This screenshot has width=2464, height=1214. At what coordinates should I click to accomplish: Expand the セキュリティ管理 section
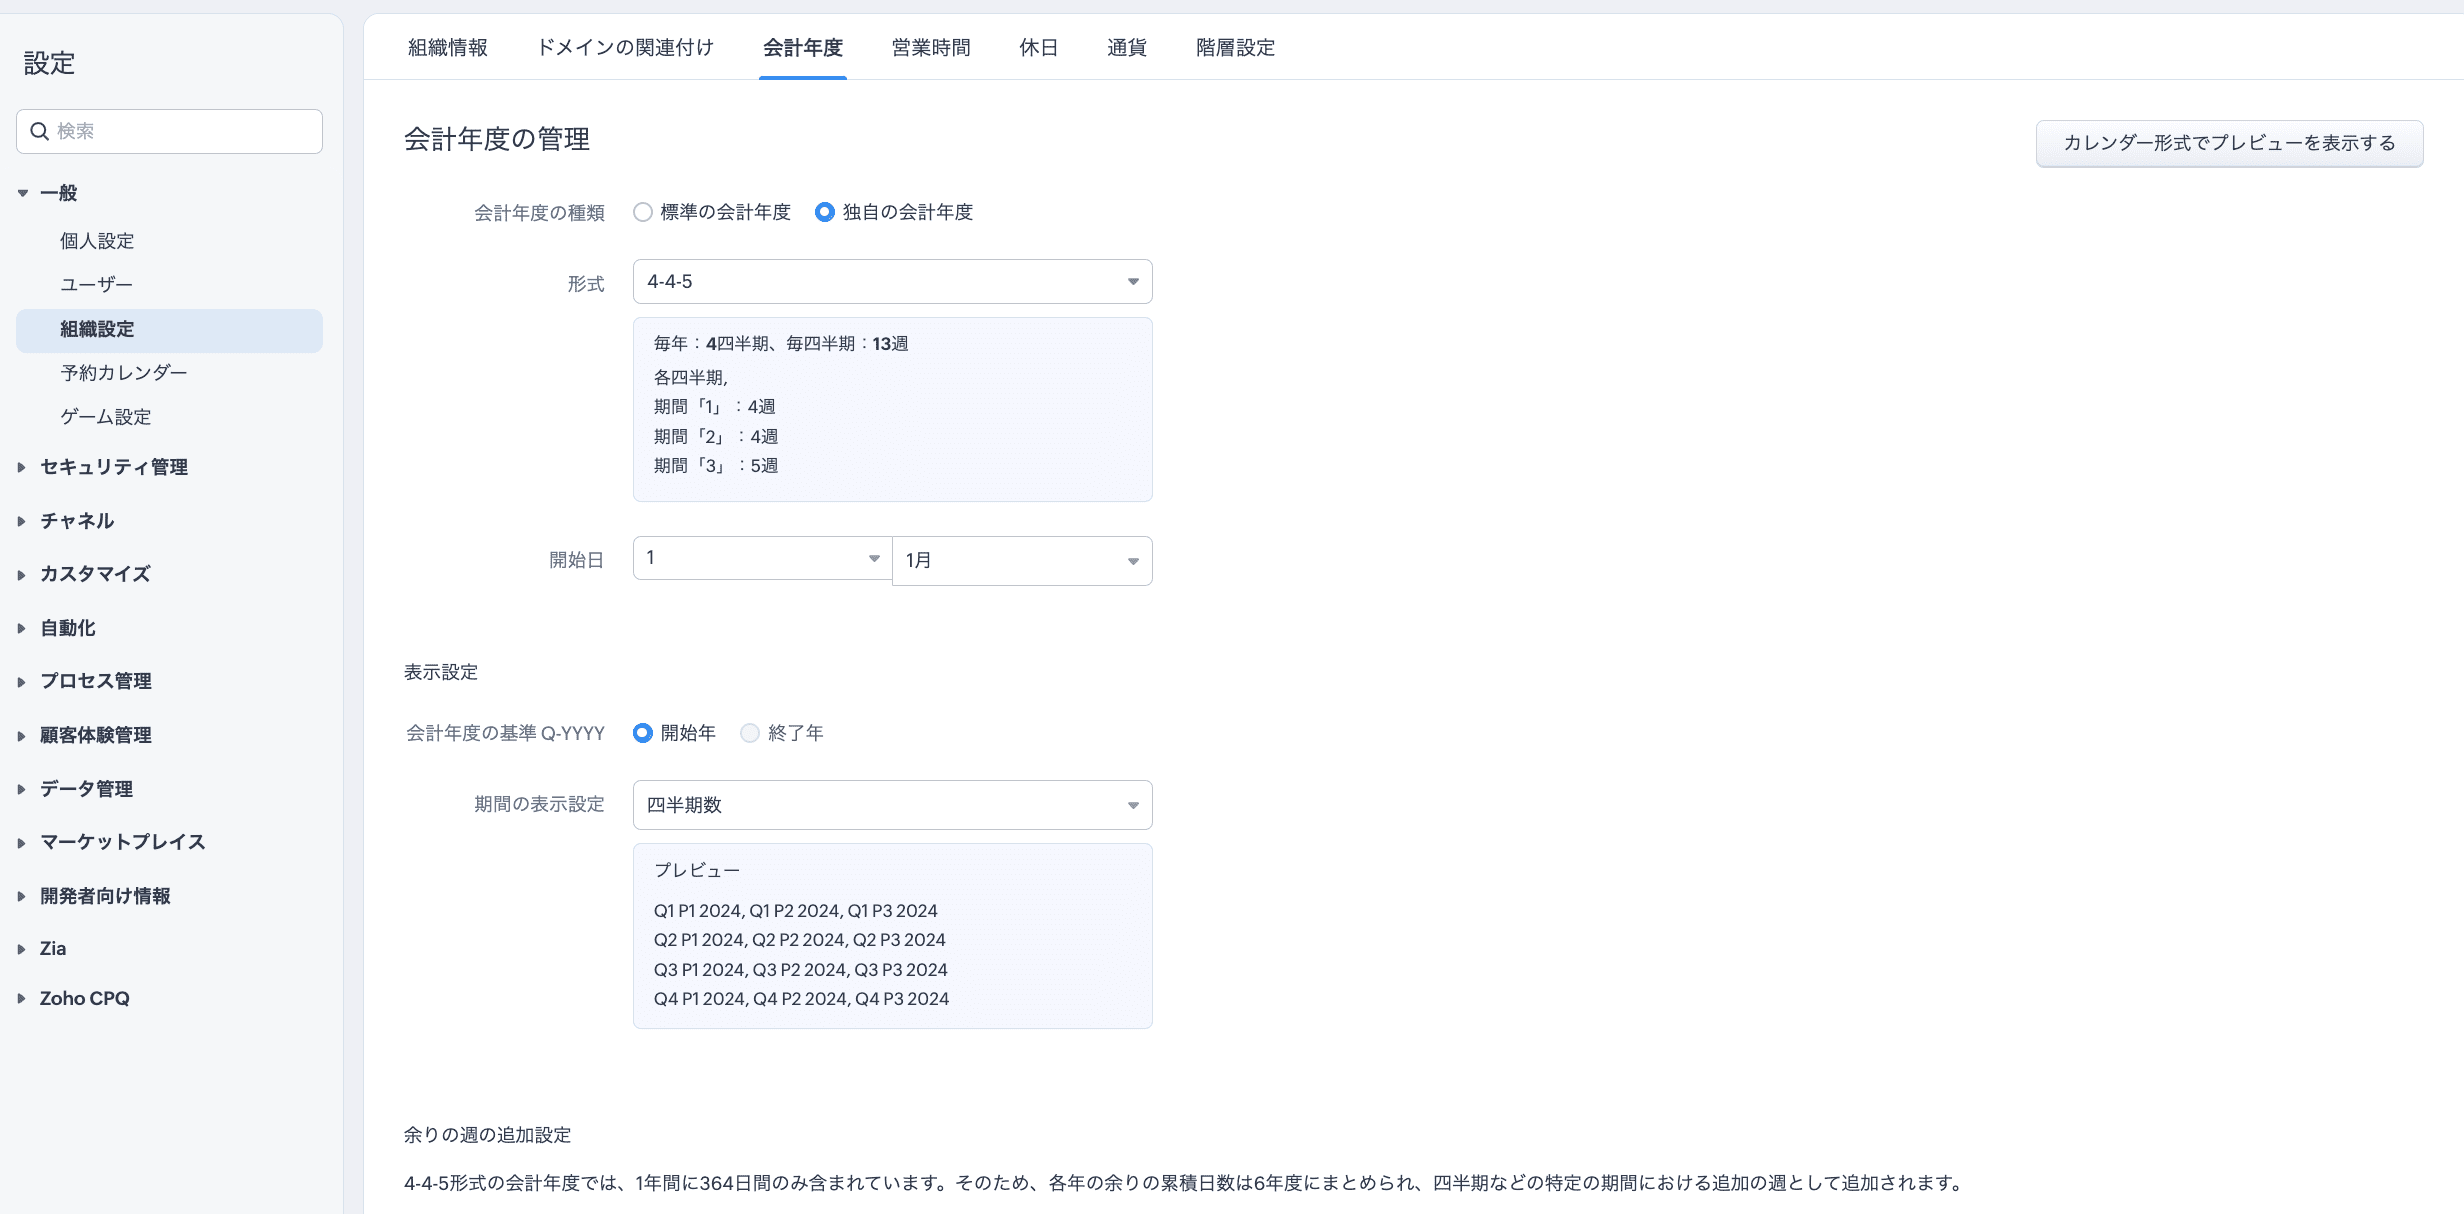[22, 467]
